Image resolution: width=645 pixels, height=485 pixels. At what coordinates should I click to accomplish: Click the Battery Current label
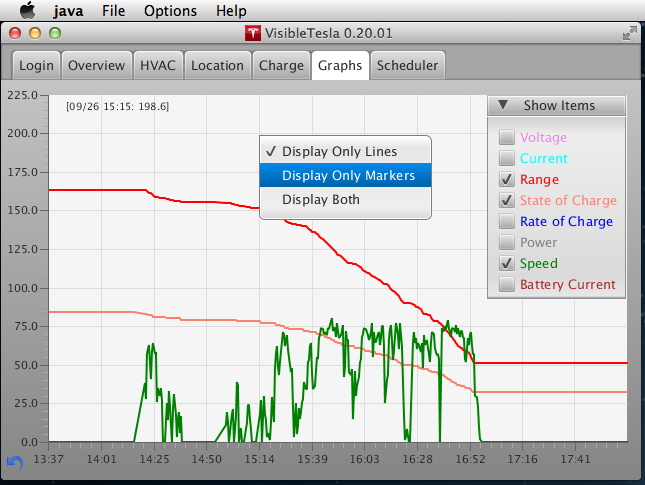pos(568,284)
